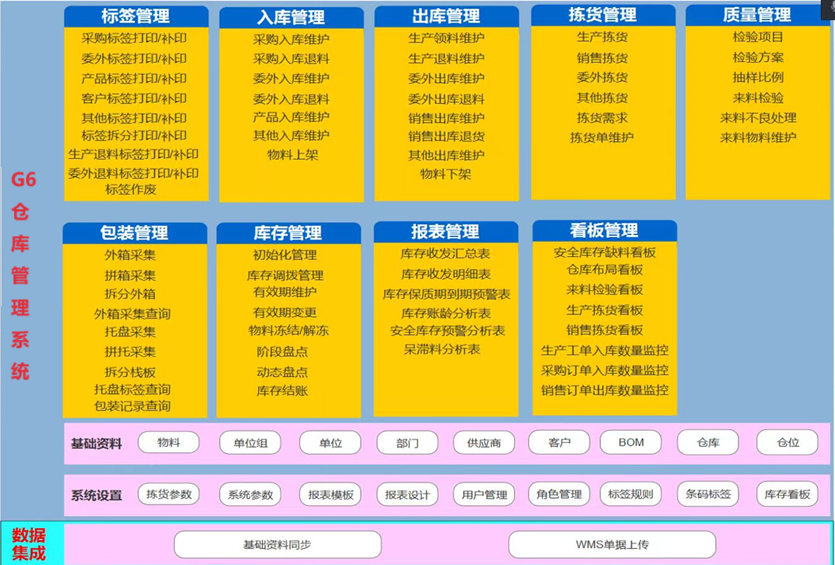Open the 包装管理 module header
The height and width of the screenshot is (565, 835).
coord(135,233)
